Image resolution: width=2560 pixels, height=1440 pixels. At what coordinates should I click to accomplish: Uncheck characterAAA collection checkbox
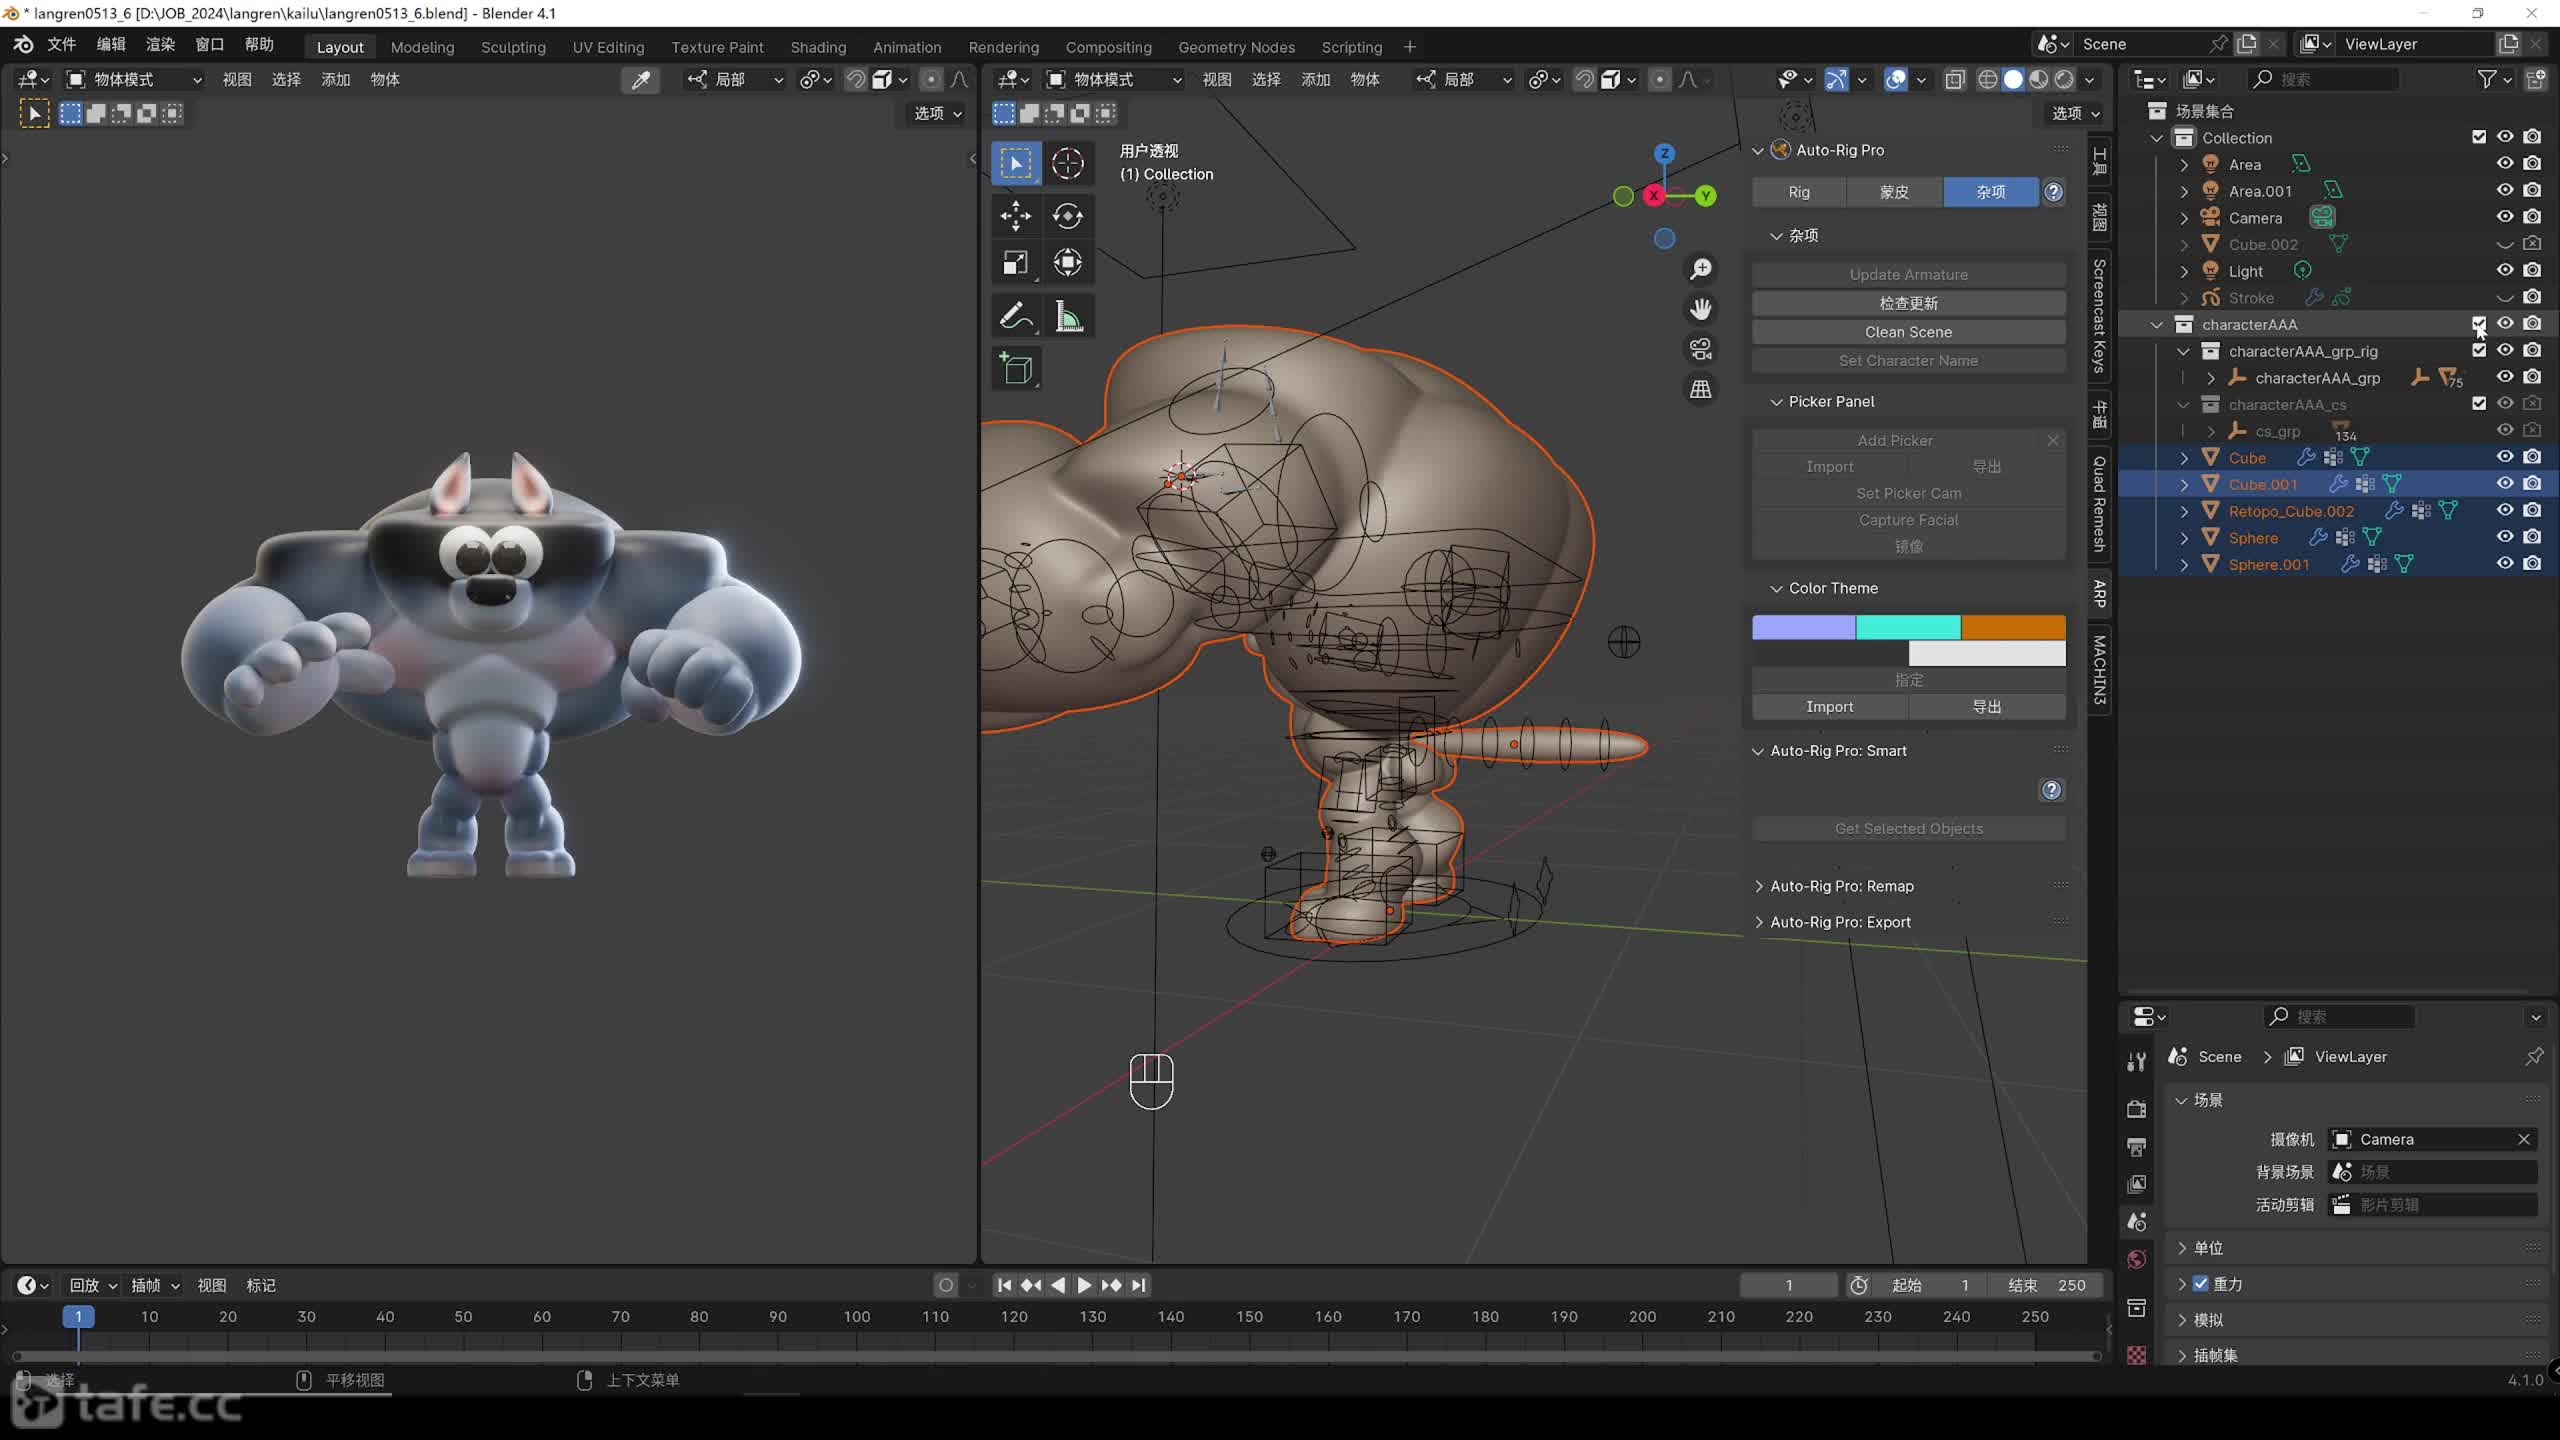2478,324
